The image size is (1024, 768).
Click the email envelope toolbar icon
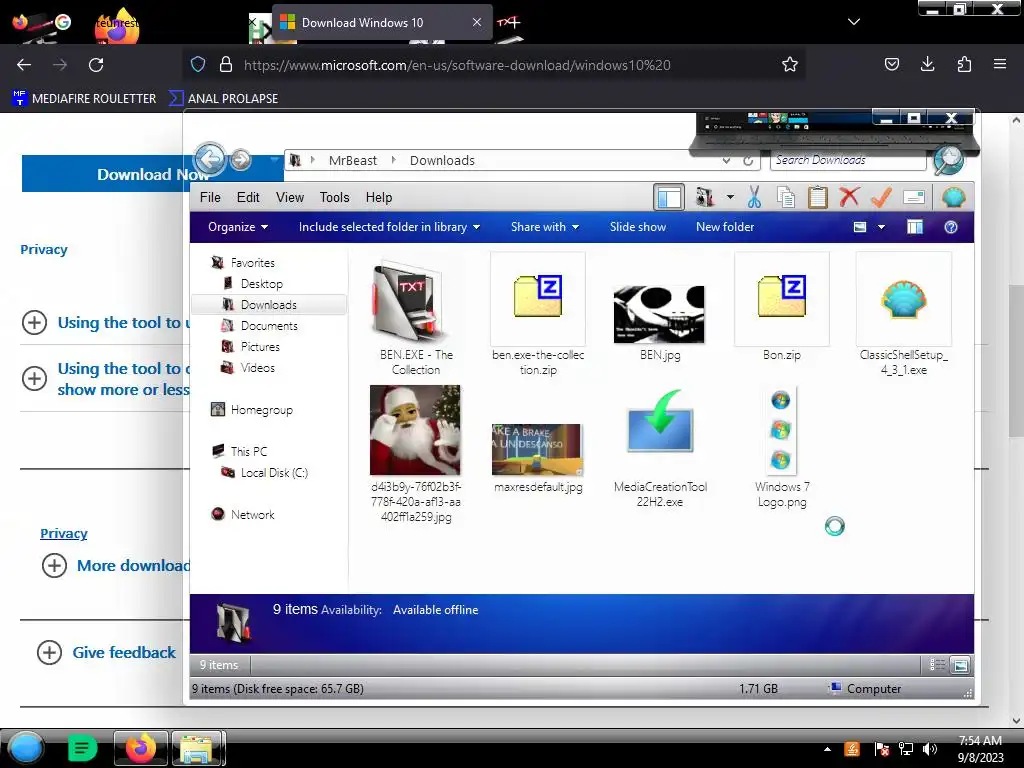click(914, 197)
